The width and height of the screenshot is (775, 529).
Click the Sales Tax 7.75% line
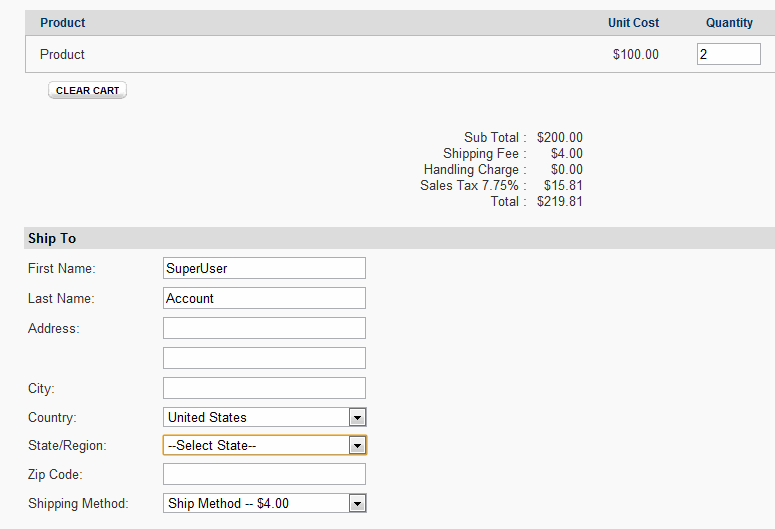pos(501,185)
